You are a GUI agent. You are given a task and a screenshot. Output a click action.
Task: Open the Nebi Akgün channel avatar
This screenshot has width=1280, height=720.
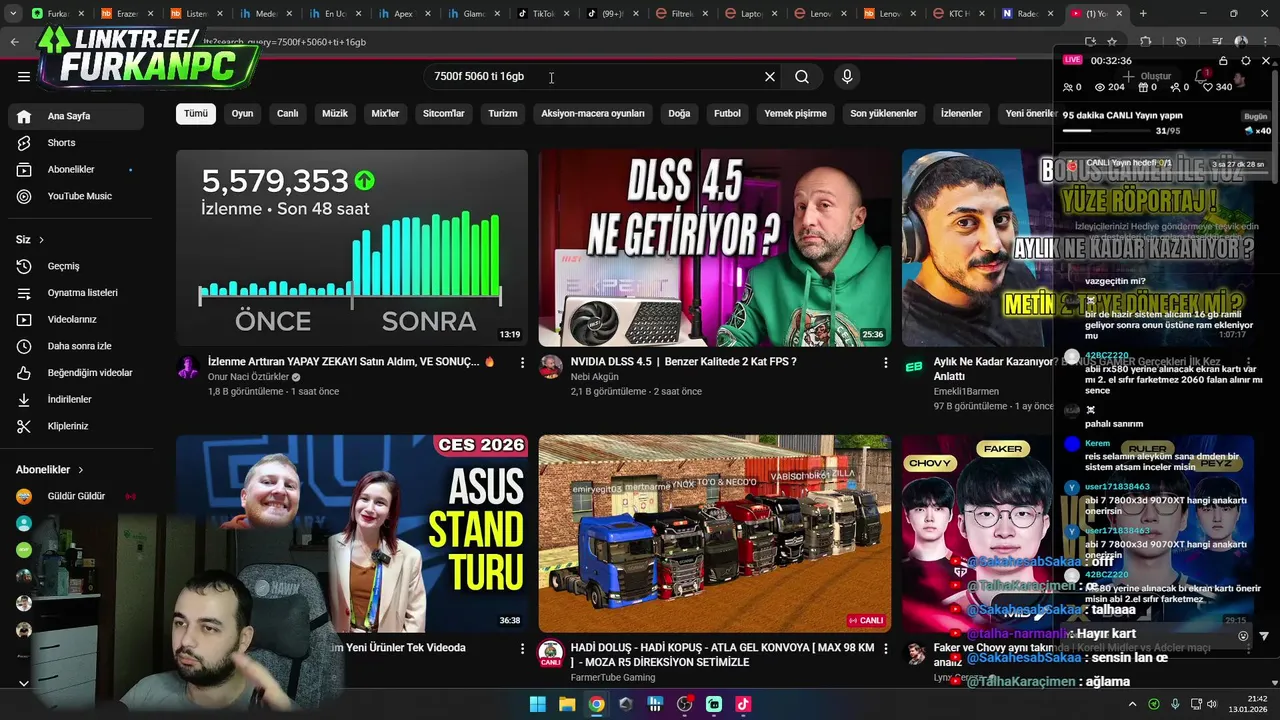tap(551, 367)
